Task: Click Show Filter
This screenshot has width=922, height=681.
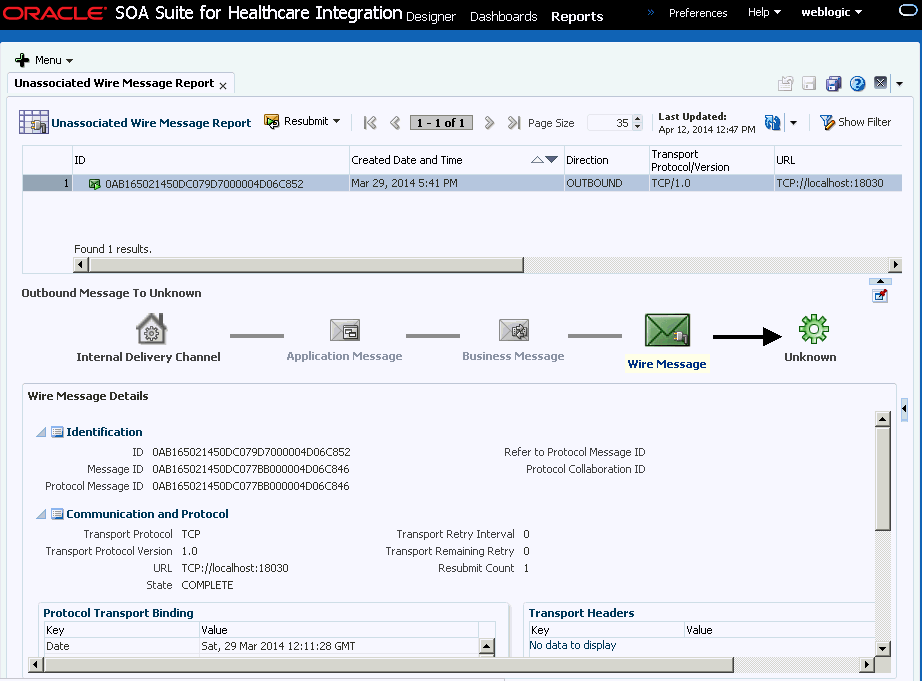Action: (856, 122)
